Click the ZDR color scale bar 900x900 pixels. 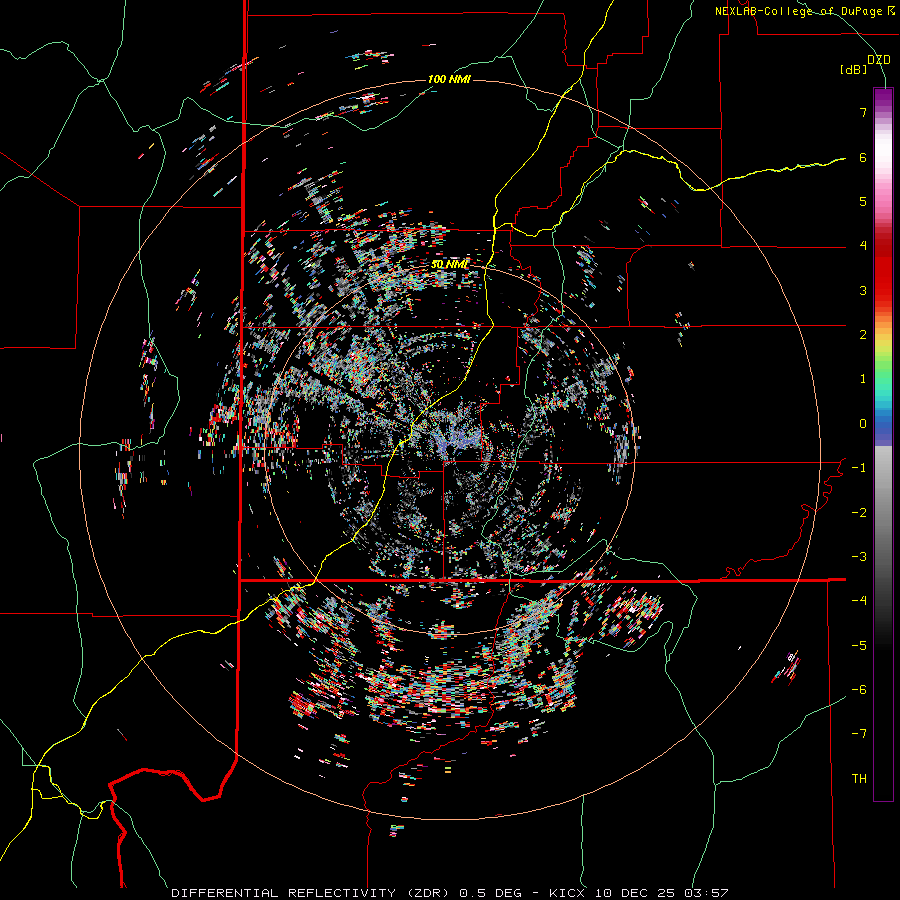pyautogui.click(x=883, y=444)
